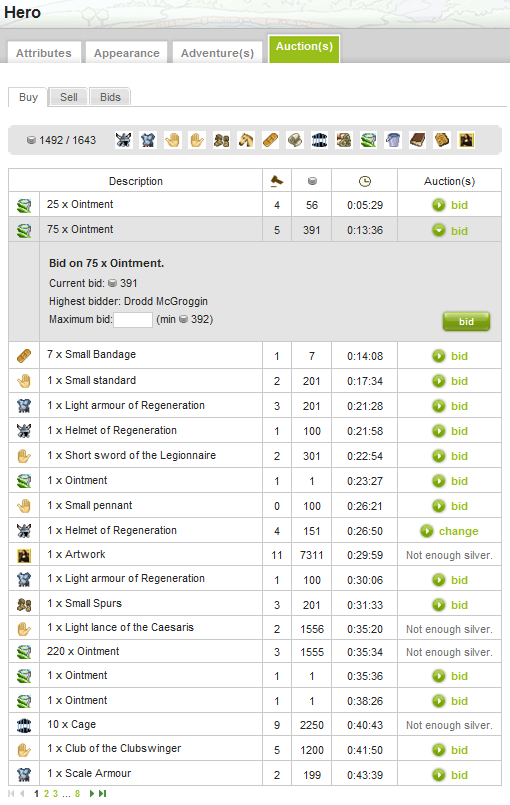Filter auctions by ointment icon
510x805 pixels.
click(x=368, y=140)
